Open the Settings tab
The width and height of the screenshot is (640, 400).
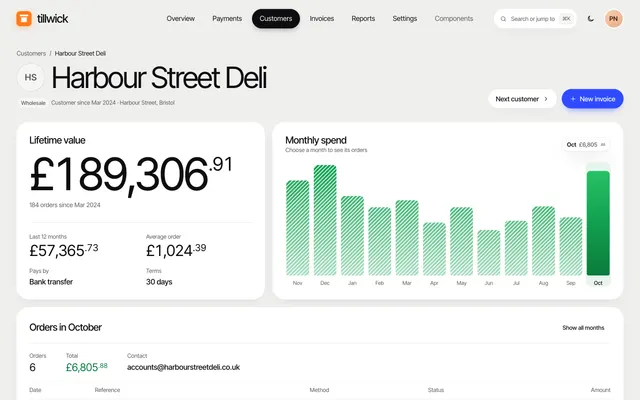click(x=405, y=18)
